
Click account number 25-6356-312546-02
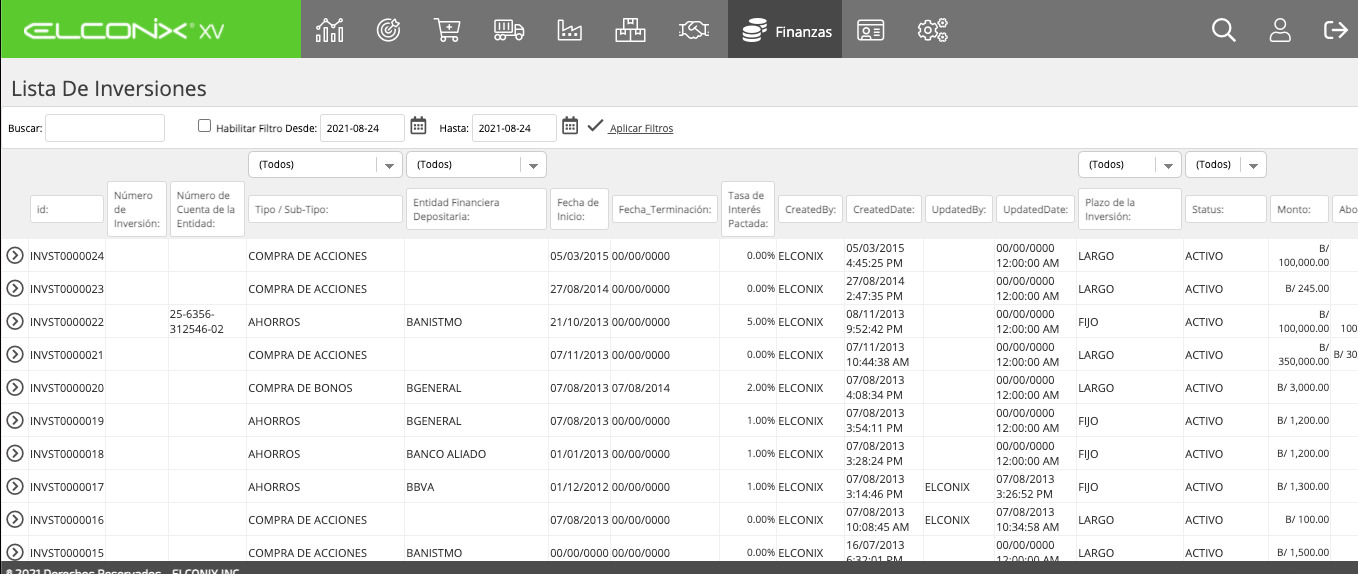pos(197,321)
